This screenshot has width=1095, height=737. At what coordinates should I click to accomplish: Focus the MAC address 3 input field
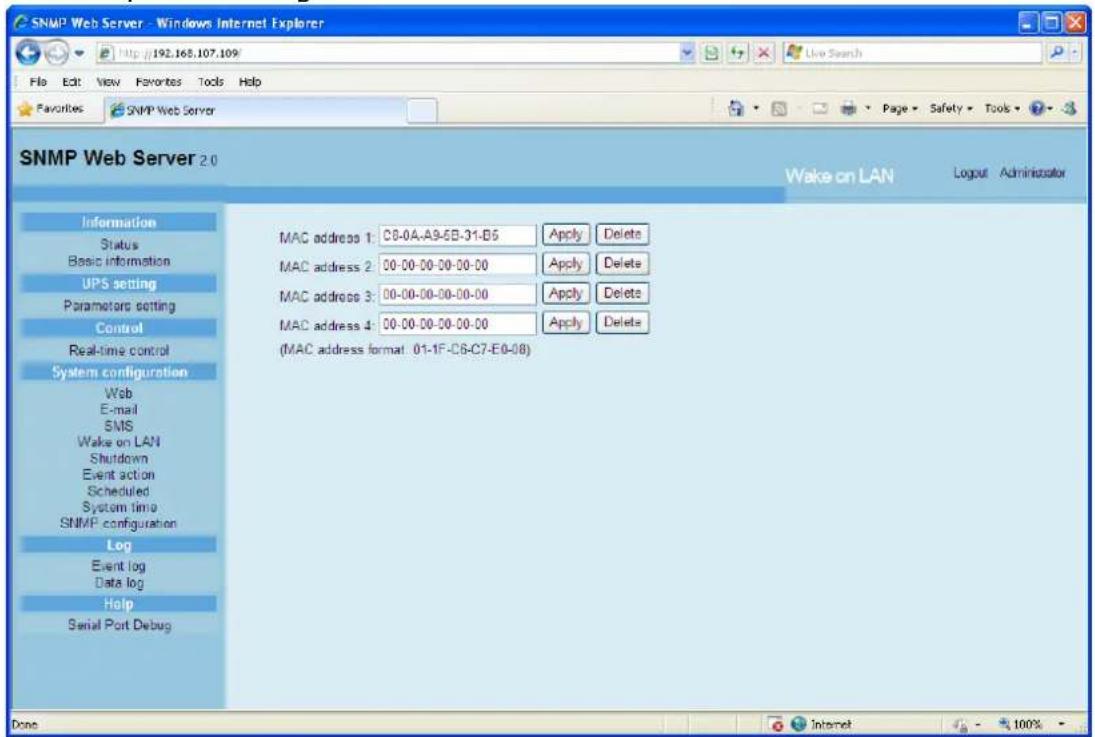pos(457,295)
